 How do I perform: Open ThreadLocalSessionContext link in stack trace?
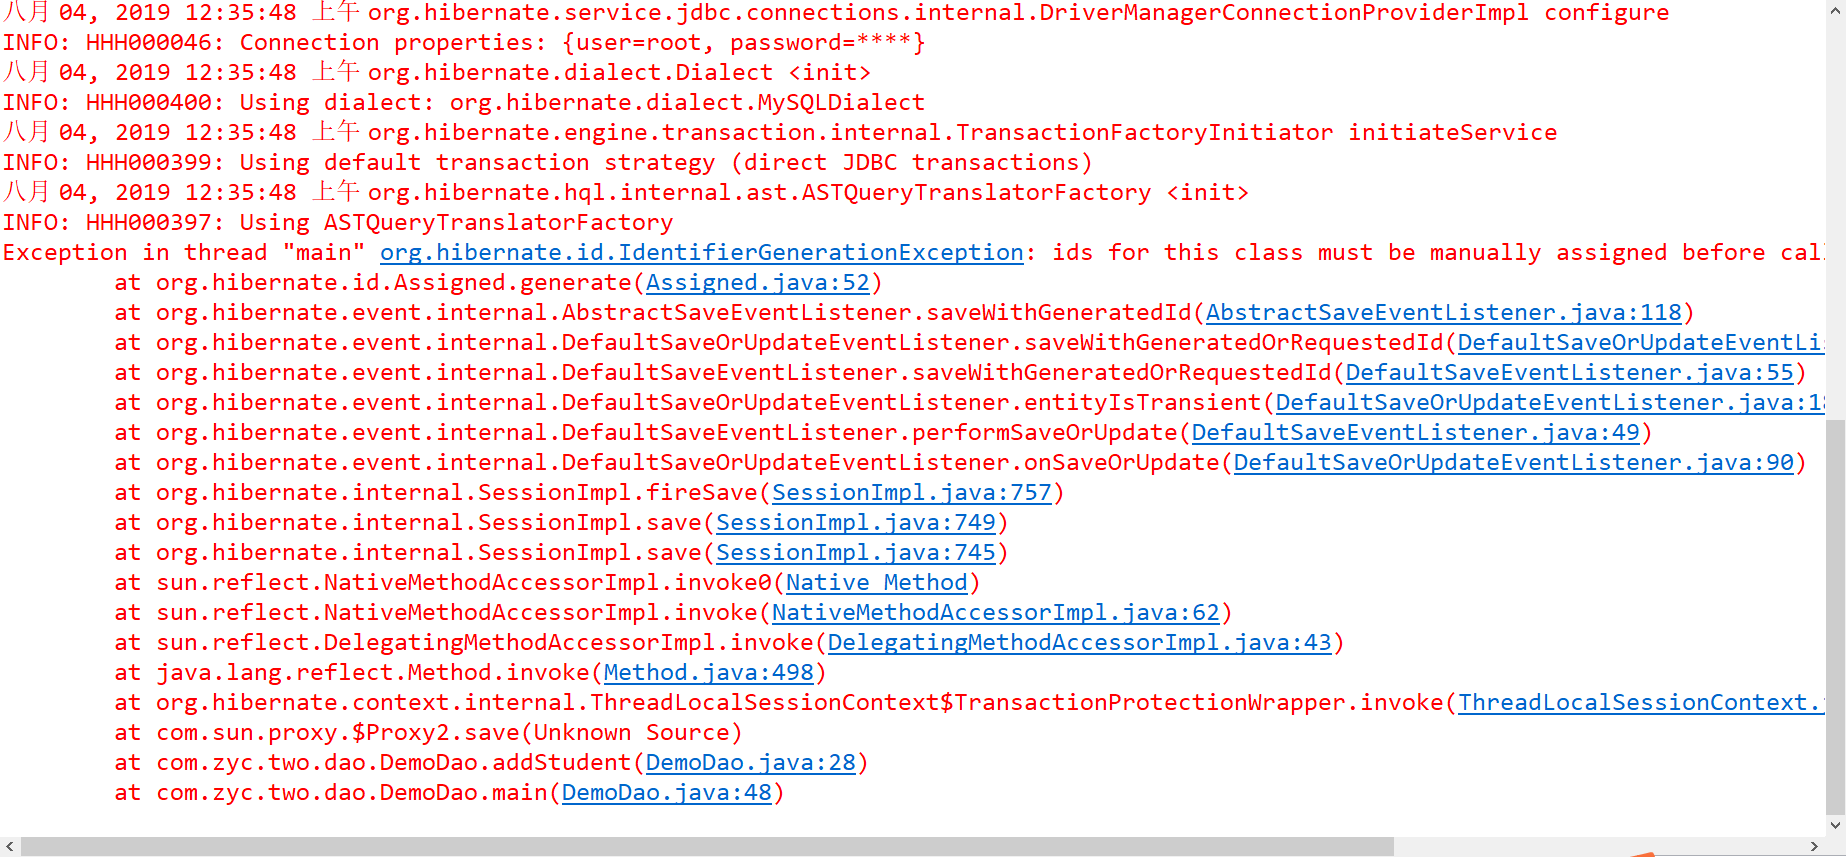(x=1641, y=702)
